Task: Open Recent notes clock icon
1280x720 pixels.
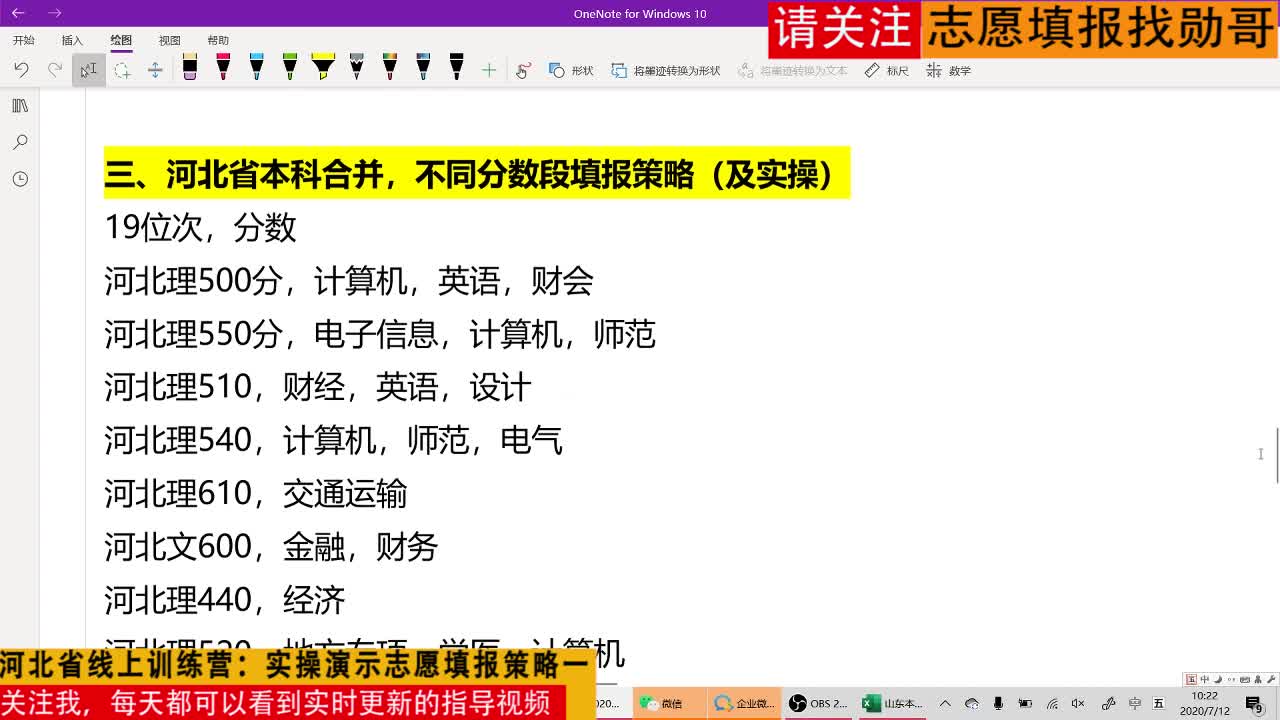Action: tap(20, 179)
